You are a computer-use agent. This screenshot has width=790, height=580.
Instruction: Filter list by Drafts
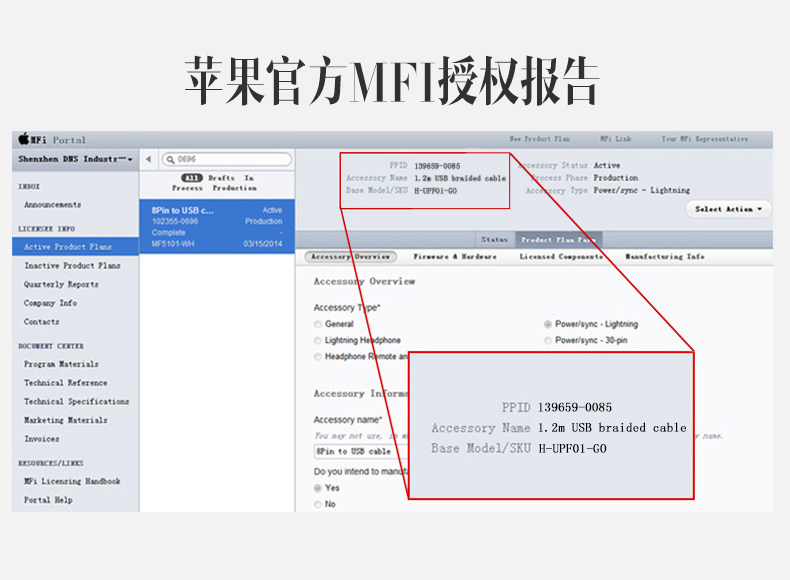221,178
